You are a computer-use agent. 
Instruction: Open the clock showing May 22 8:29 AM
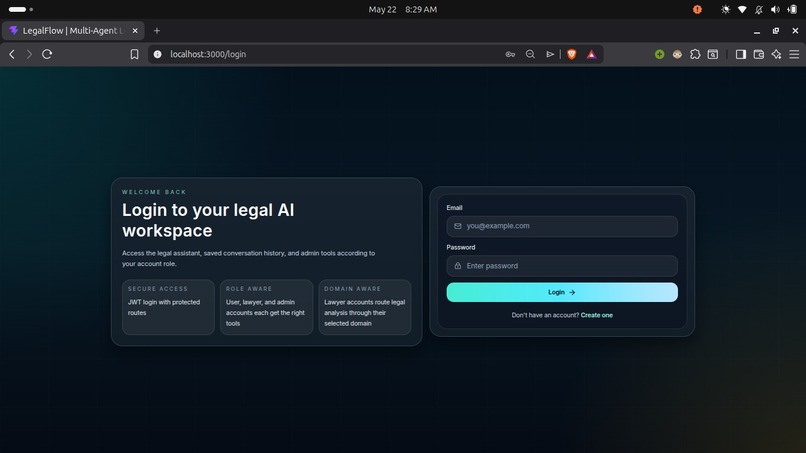click(x=402, y=9)
